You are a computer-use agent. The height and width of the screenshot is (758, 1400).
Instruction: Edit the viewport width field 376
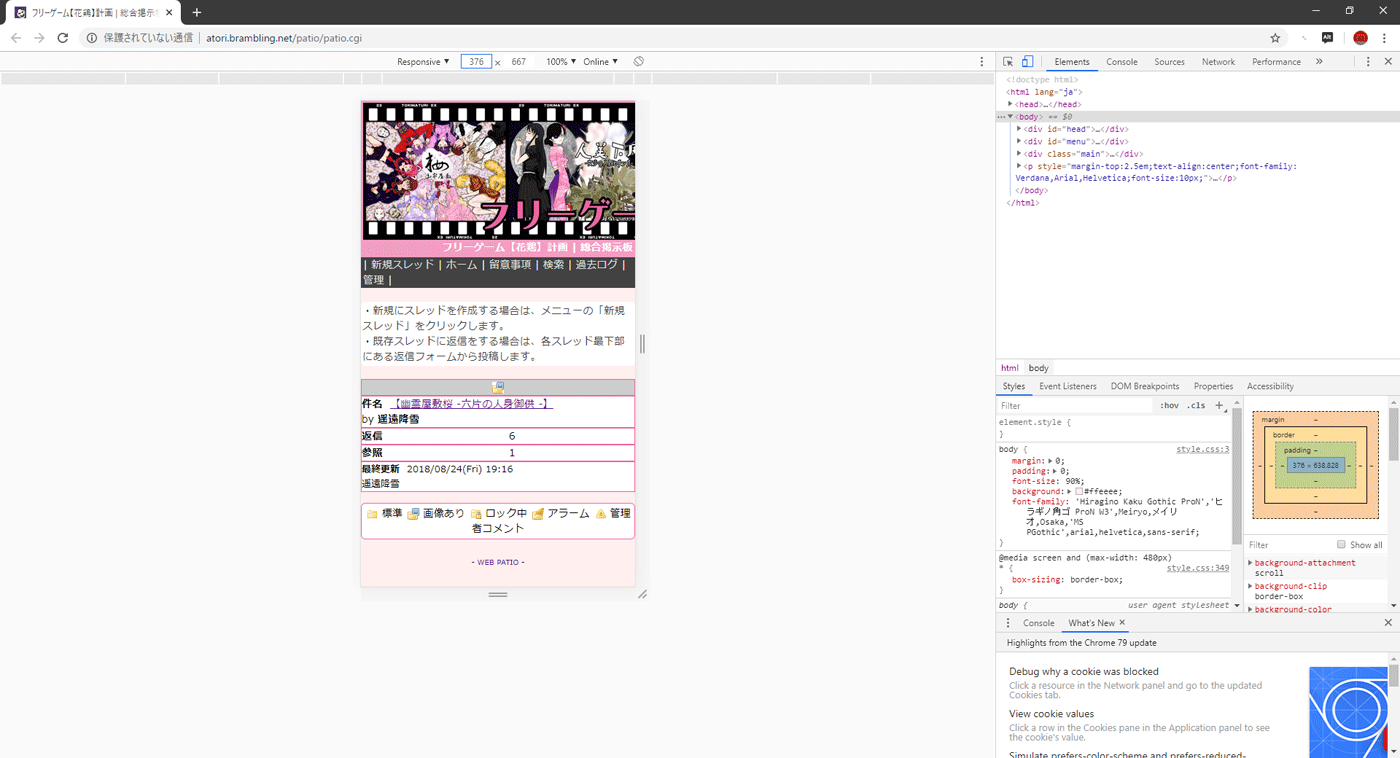pos(476,62)
